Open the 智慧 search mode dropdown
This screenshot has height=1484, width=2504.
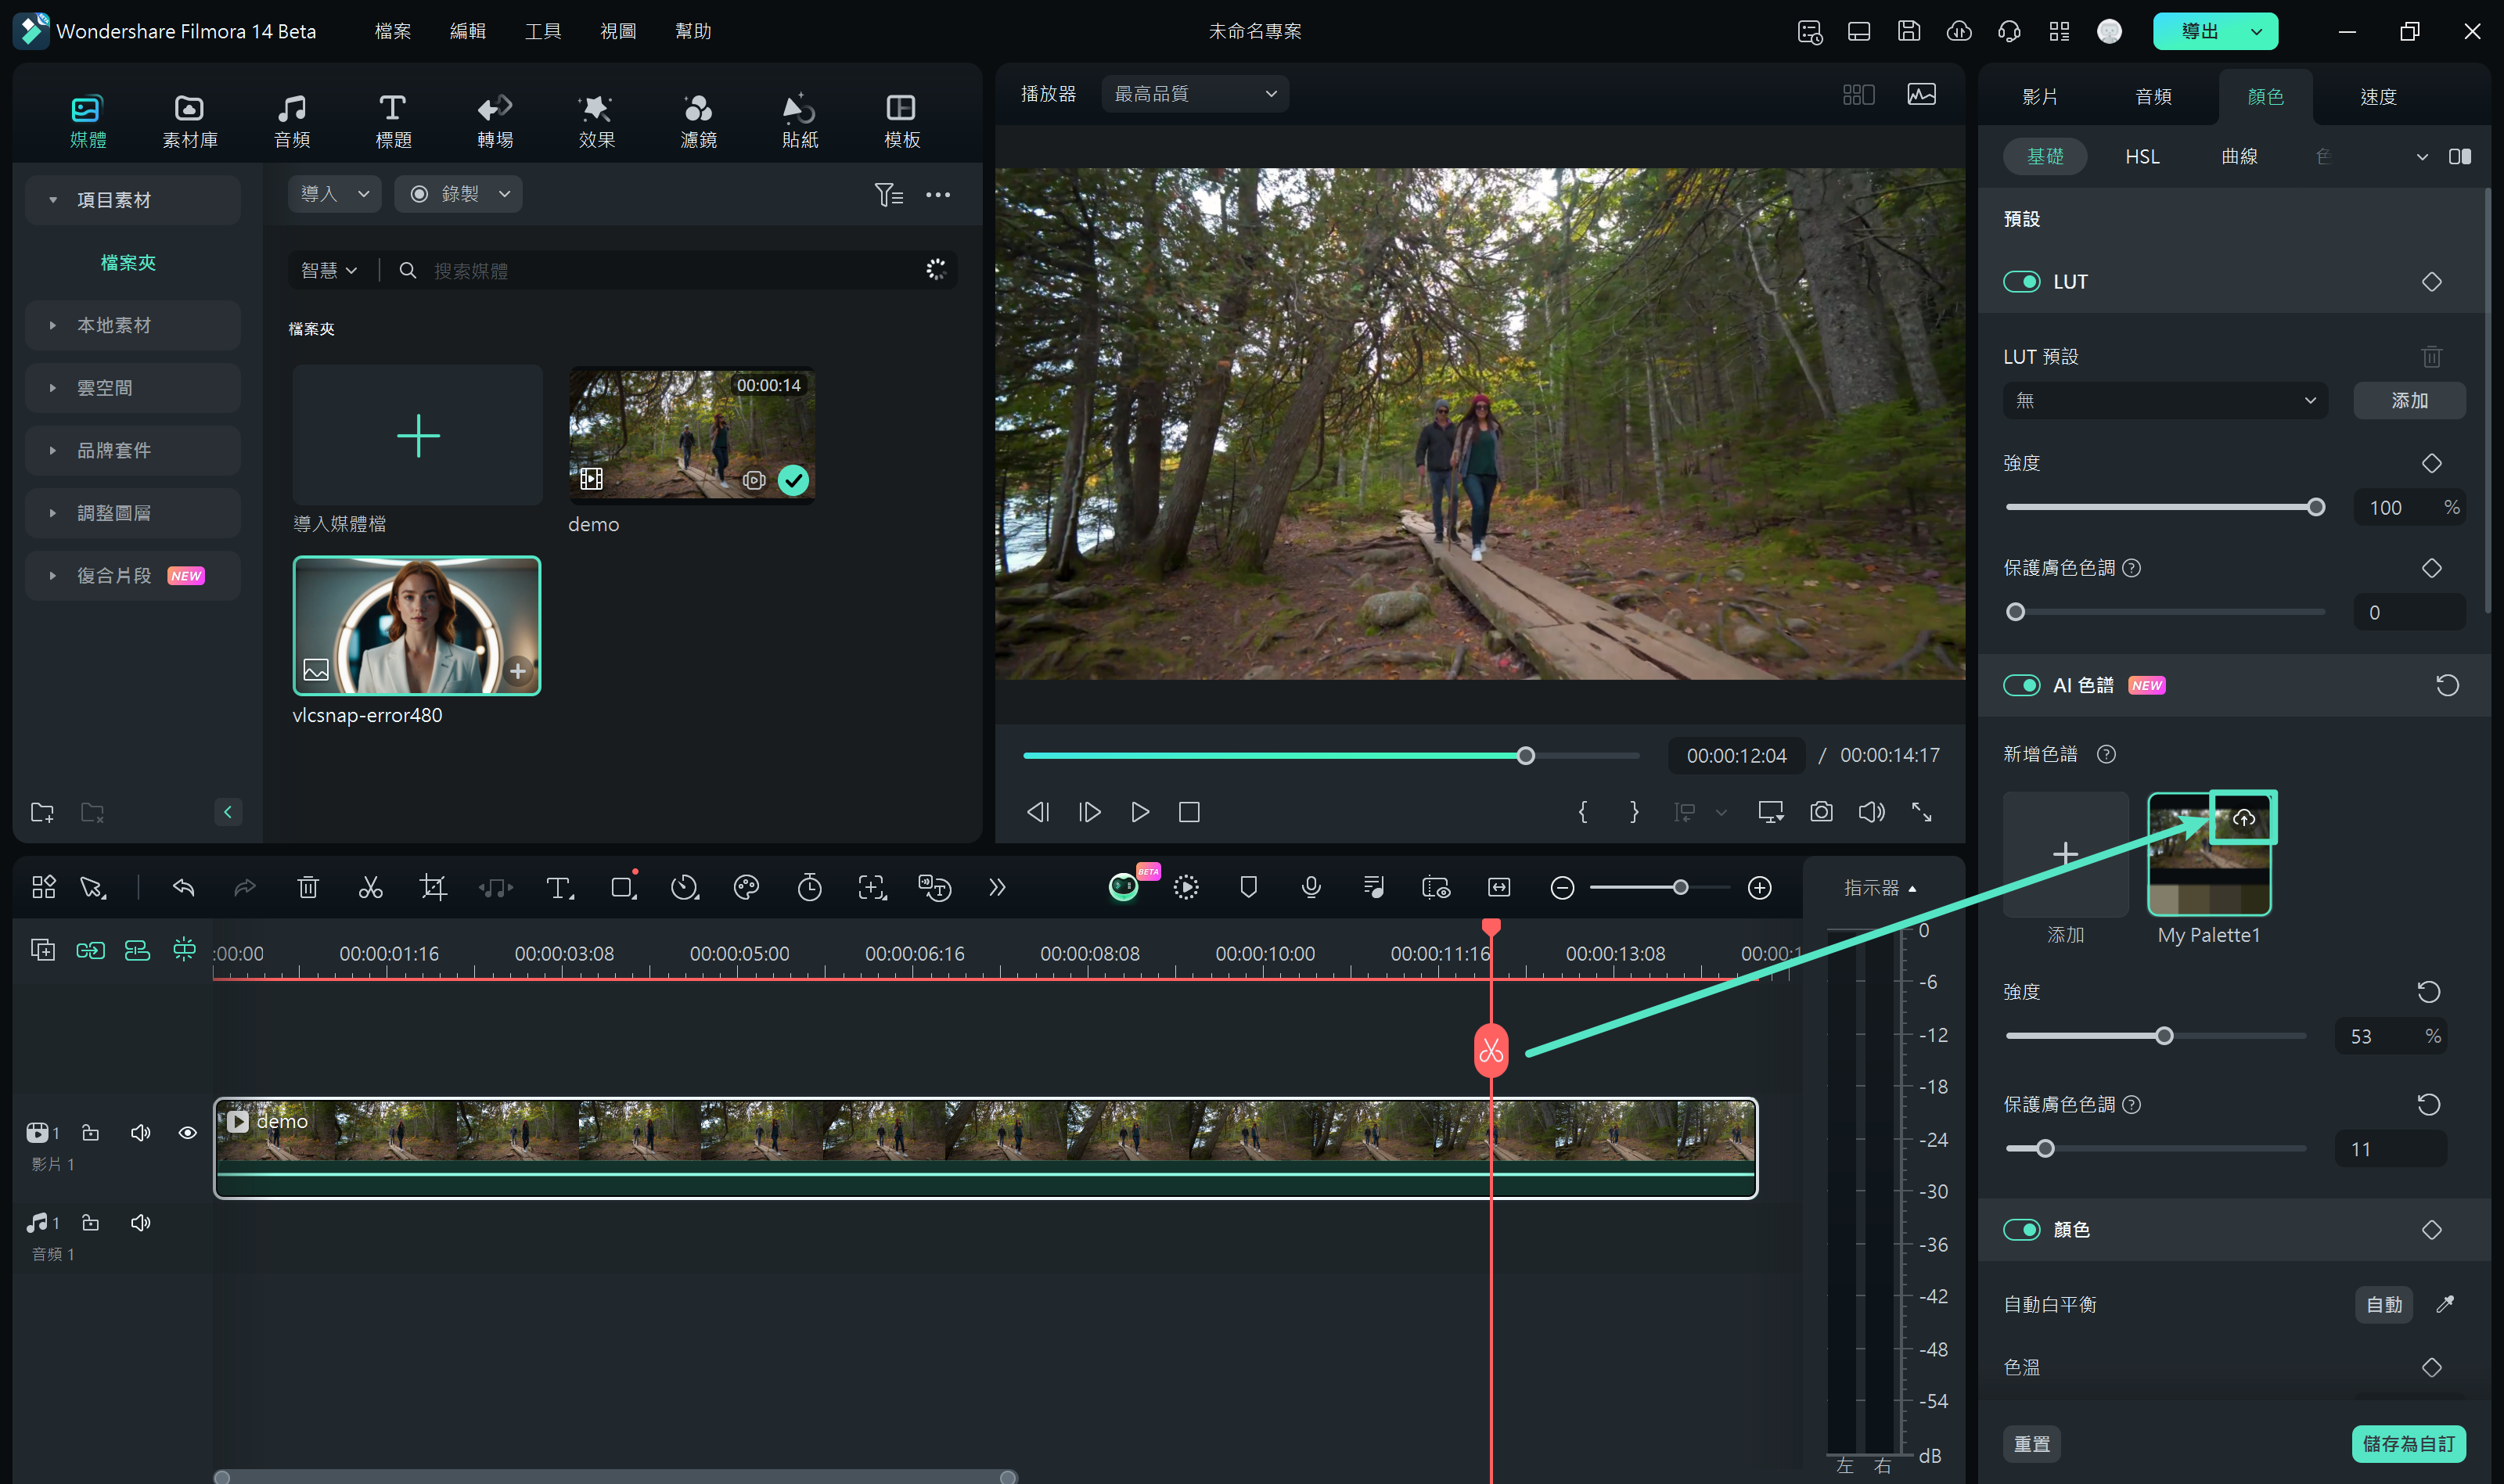tap(329, 270)
